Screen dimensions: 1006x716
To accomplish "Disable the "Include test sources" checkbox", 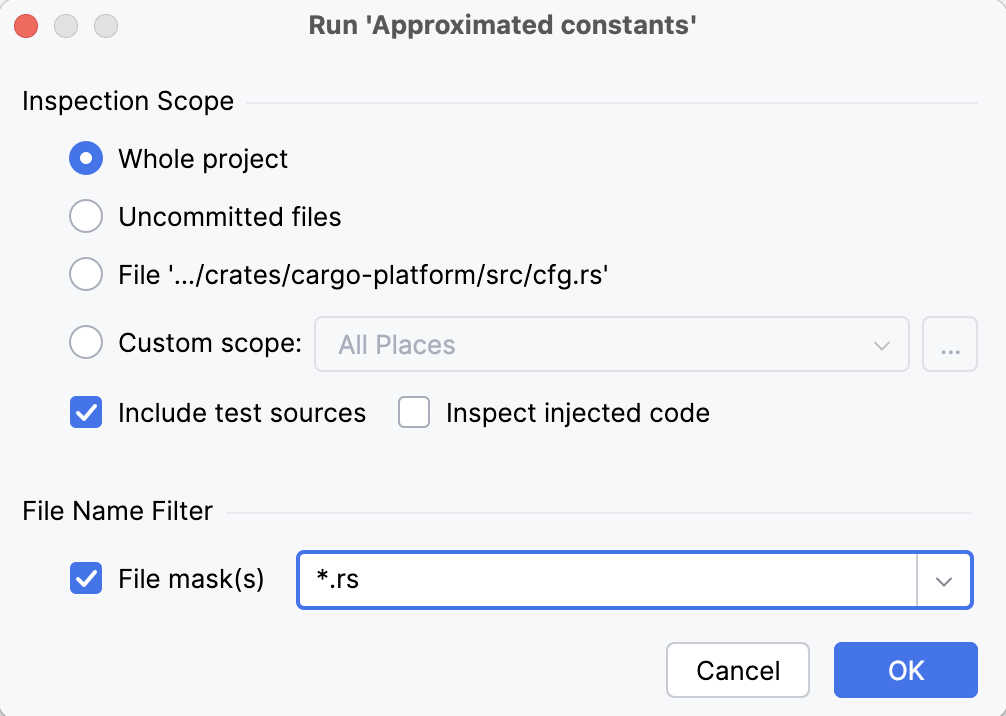I will tap(86, 412).
